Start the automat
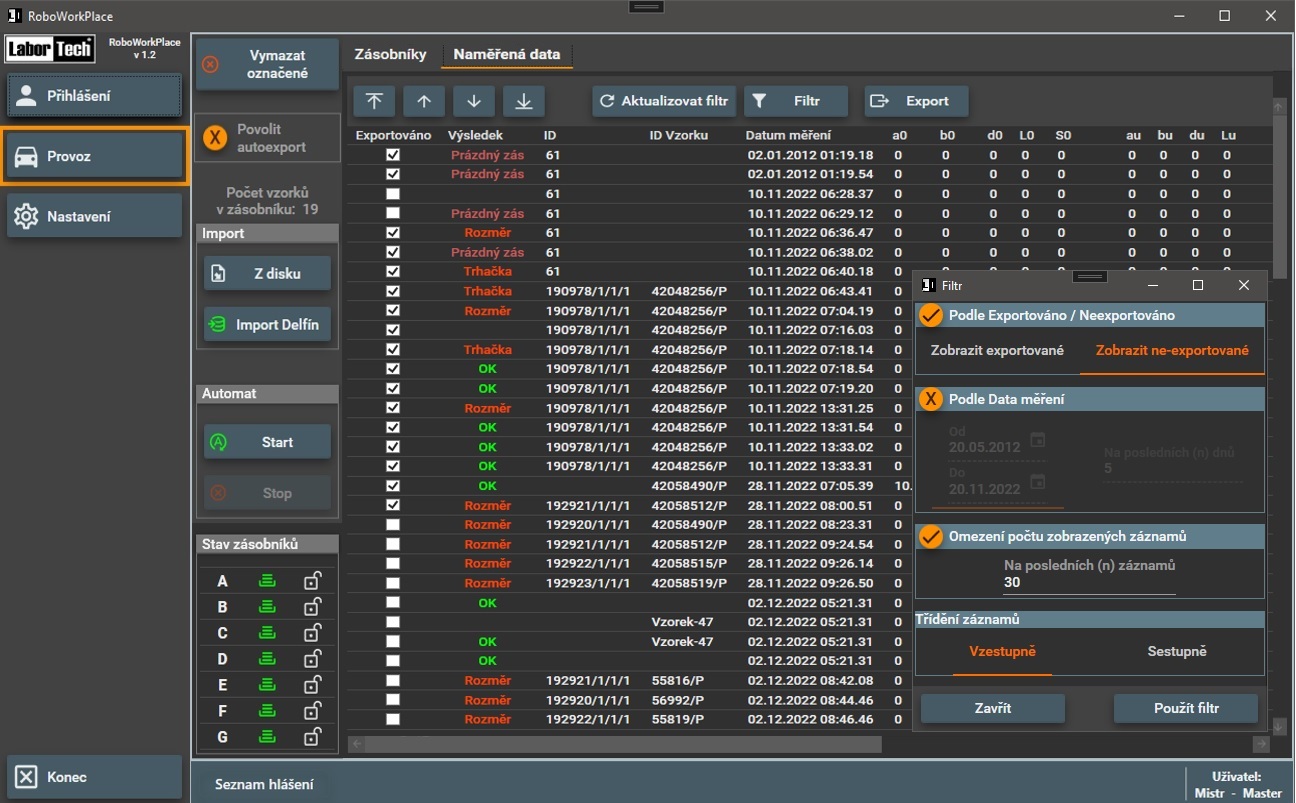 (x=267, y=442)
